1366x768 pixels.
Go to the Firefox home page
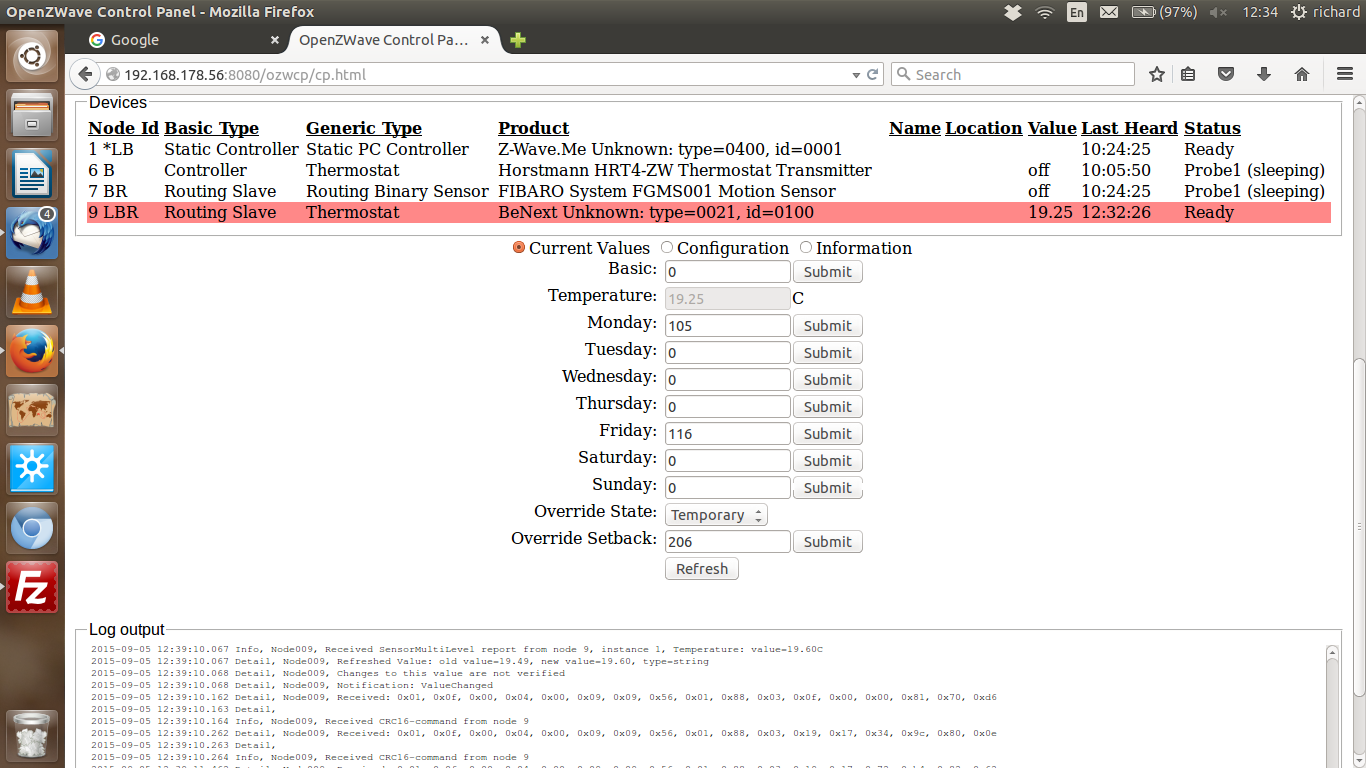[x=1302, y=74]
